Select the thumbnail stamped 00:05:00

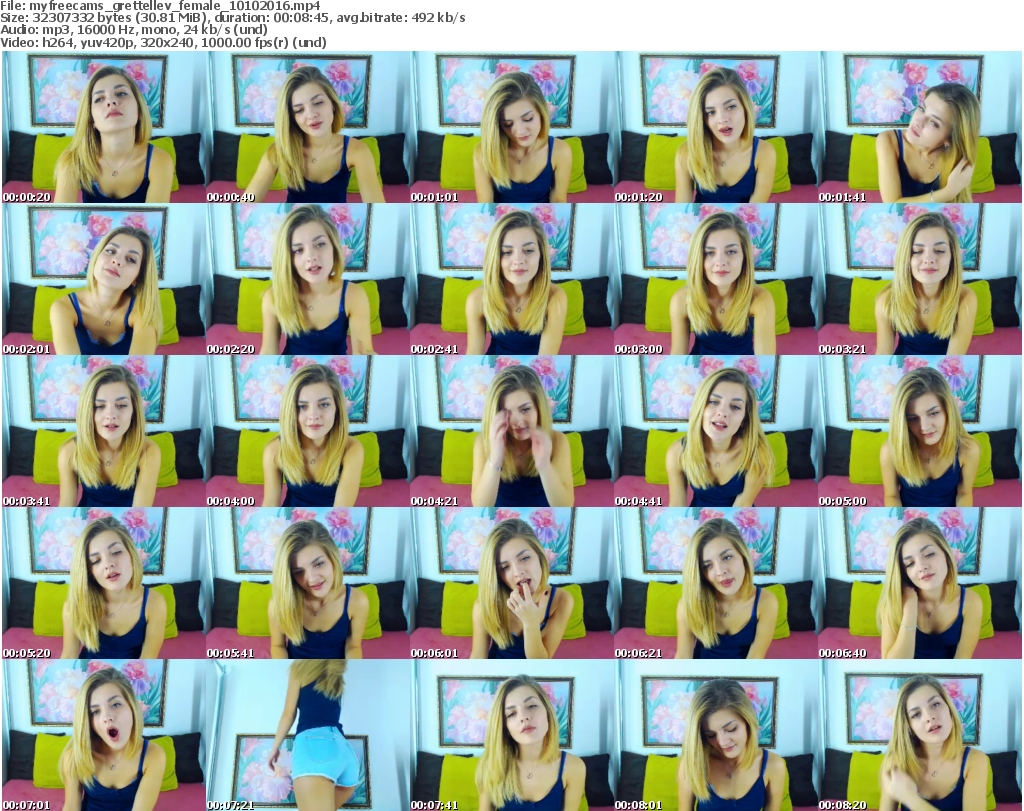(920, 431)
